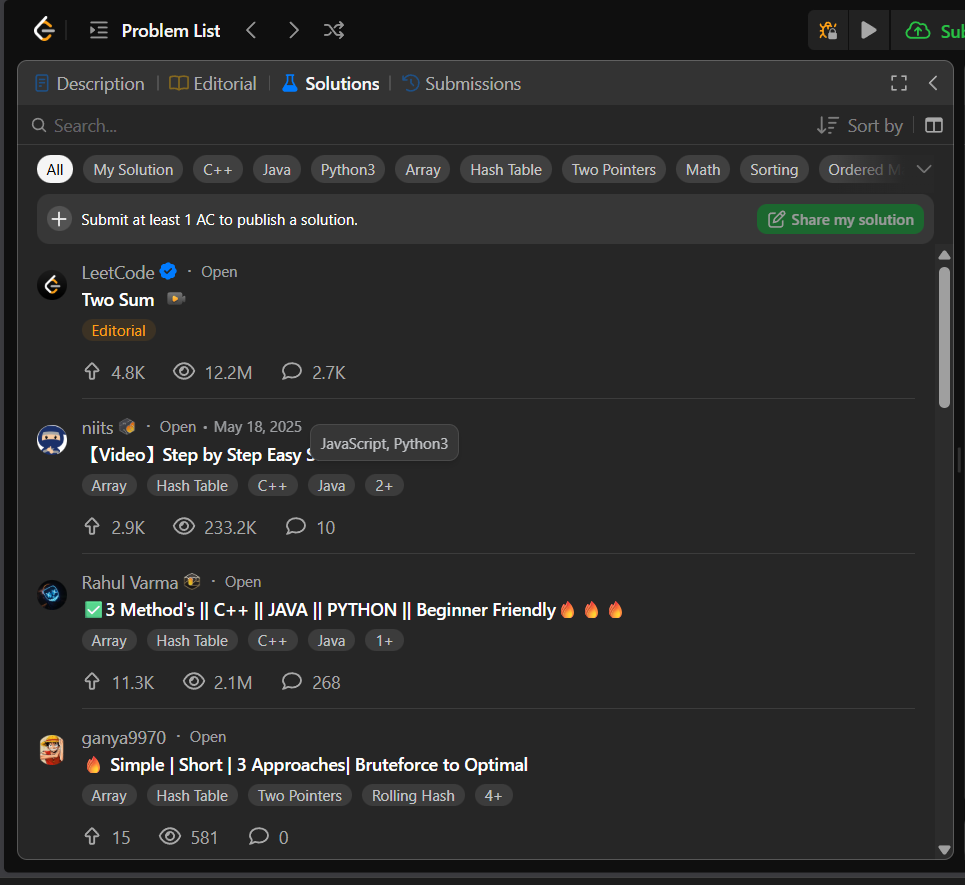Switch to the Editorial tab
This screenshot has width=965, height=885.
pyautogui.click(x=213, y=84)
